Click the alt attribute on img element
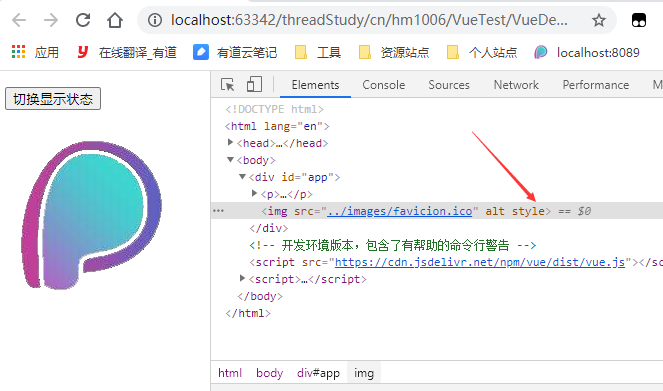The image size is (663, 391). coord(495,211)
